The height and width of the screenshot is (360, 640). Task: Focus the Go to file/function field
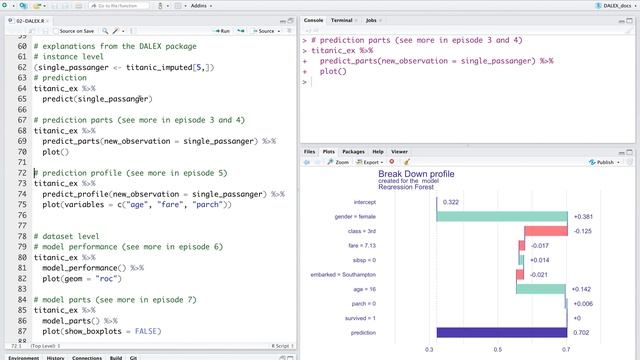coord(118,6)
